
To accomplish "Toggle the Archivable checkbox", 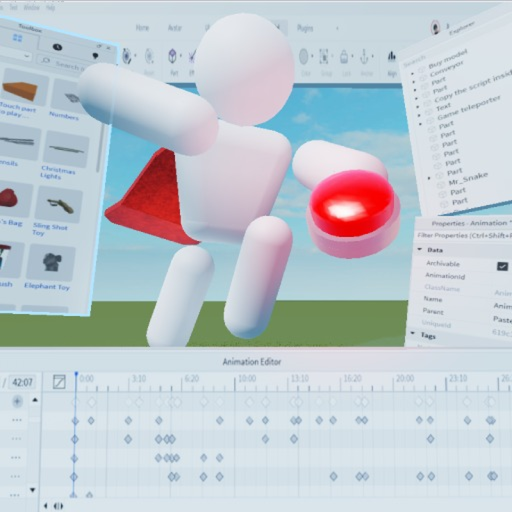I will (502, 266).
